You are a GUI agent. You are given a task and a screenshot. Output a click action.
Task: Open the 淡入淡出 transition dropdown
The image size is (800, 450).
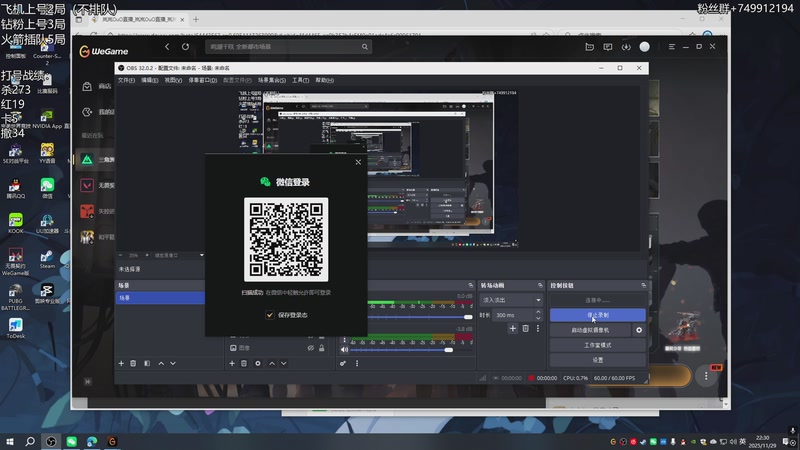coord(511,300)
